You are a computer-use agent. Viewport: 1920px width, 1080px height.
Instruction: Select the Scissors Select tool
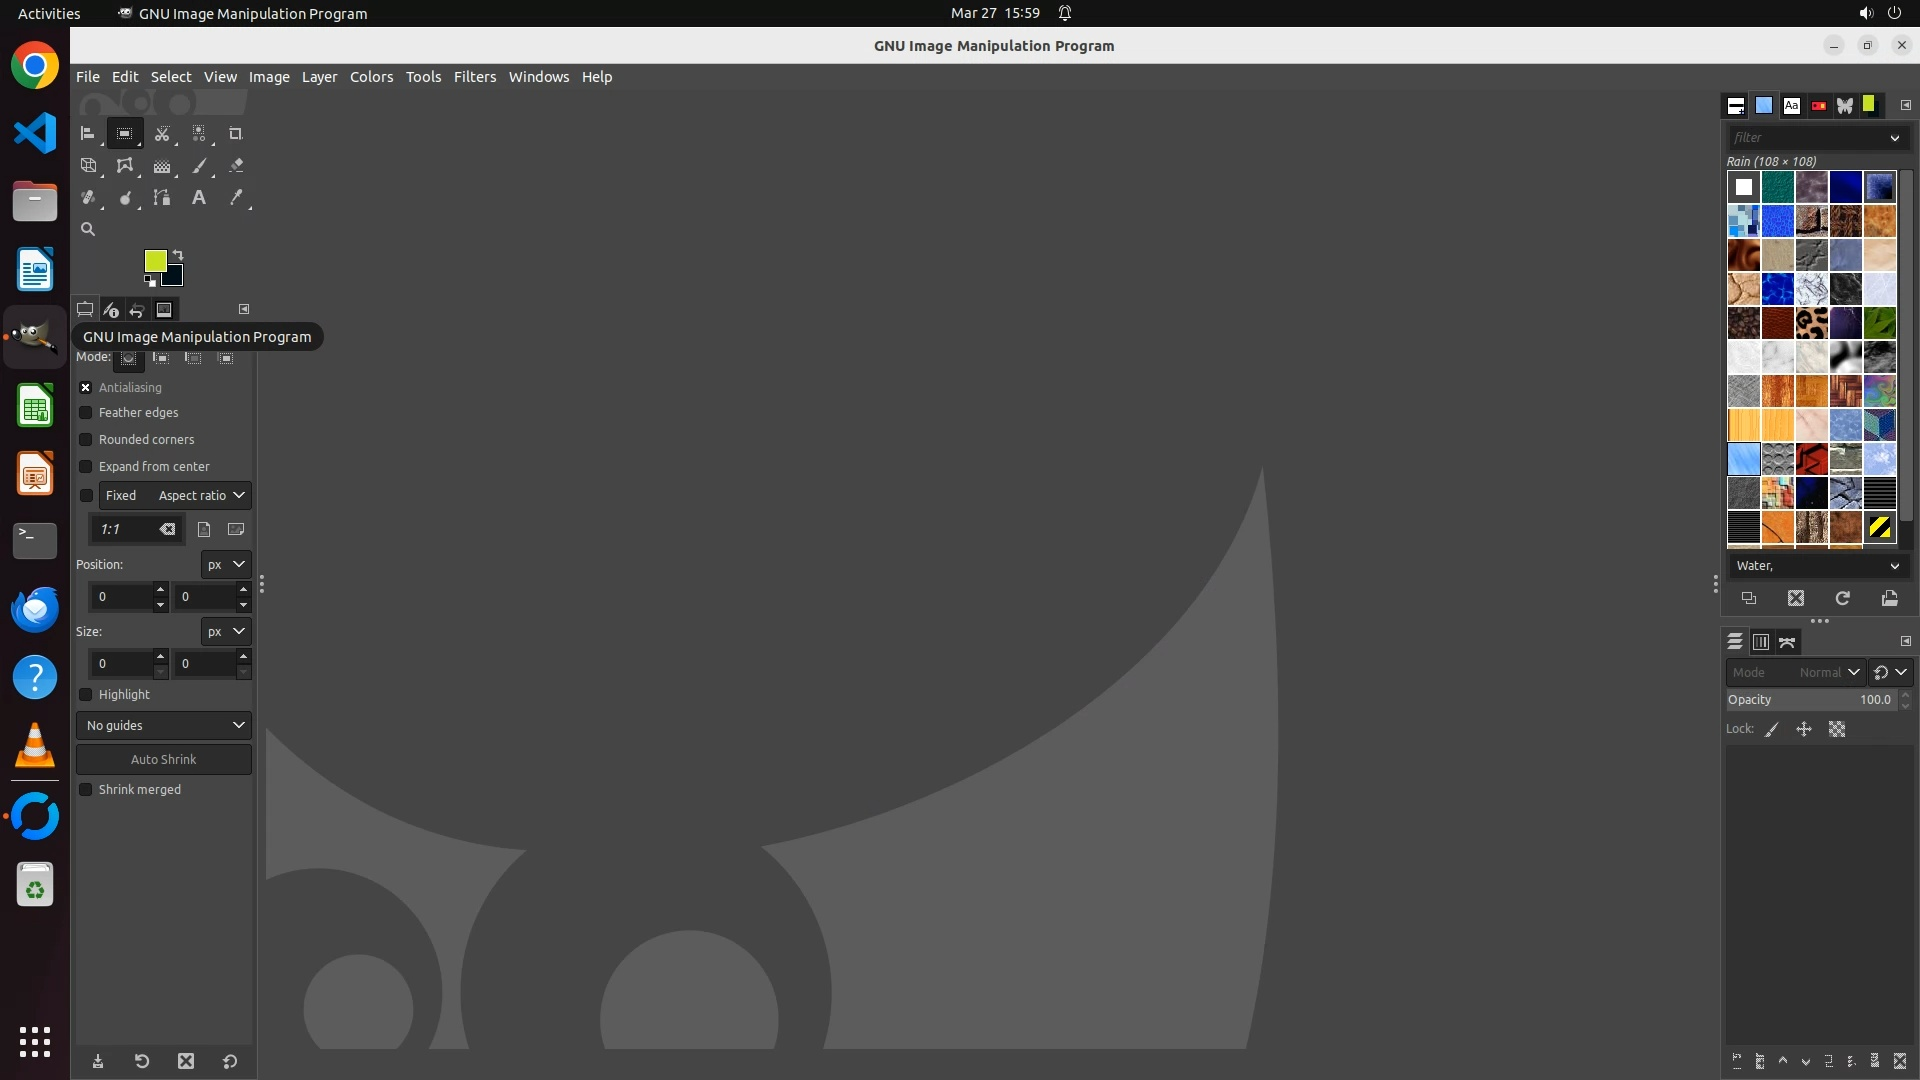pos(162,133)
